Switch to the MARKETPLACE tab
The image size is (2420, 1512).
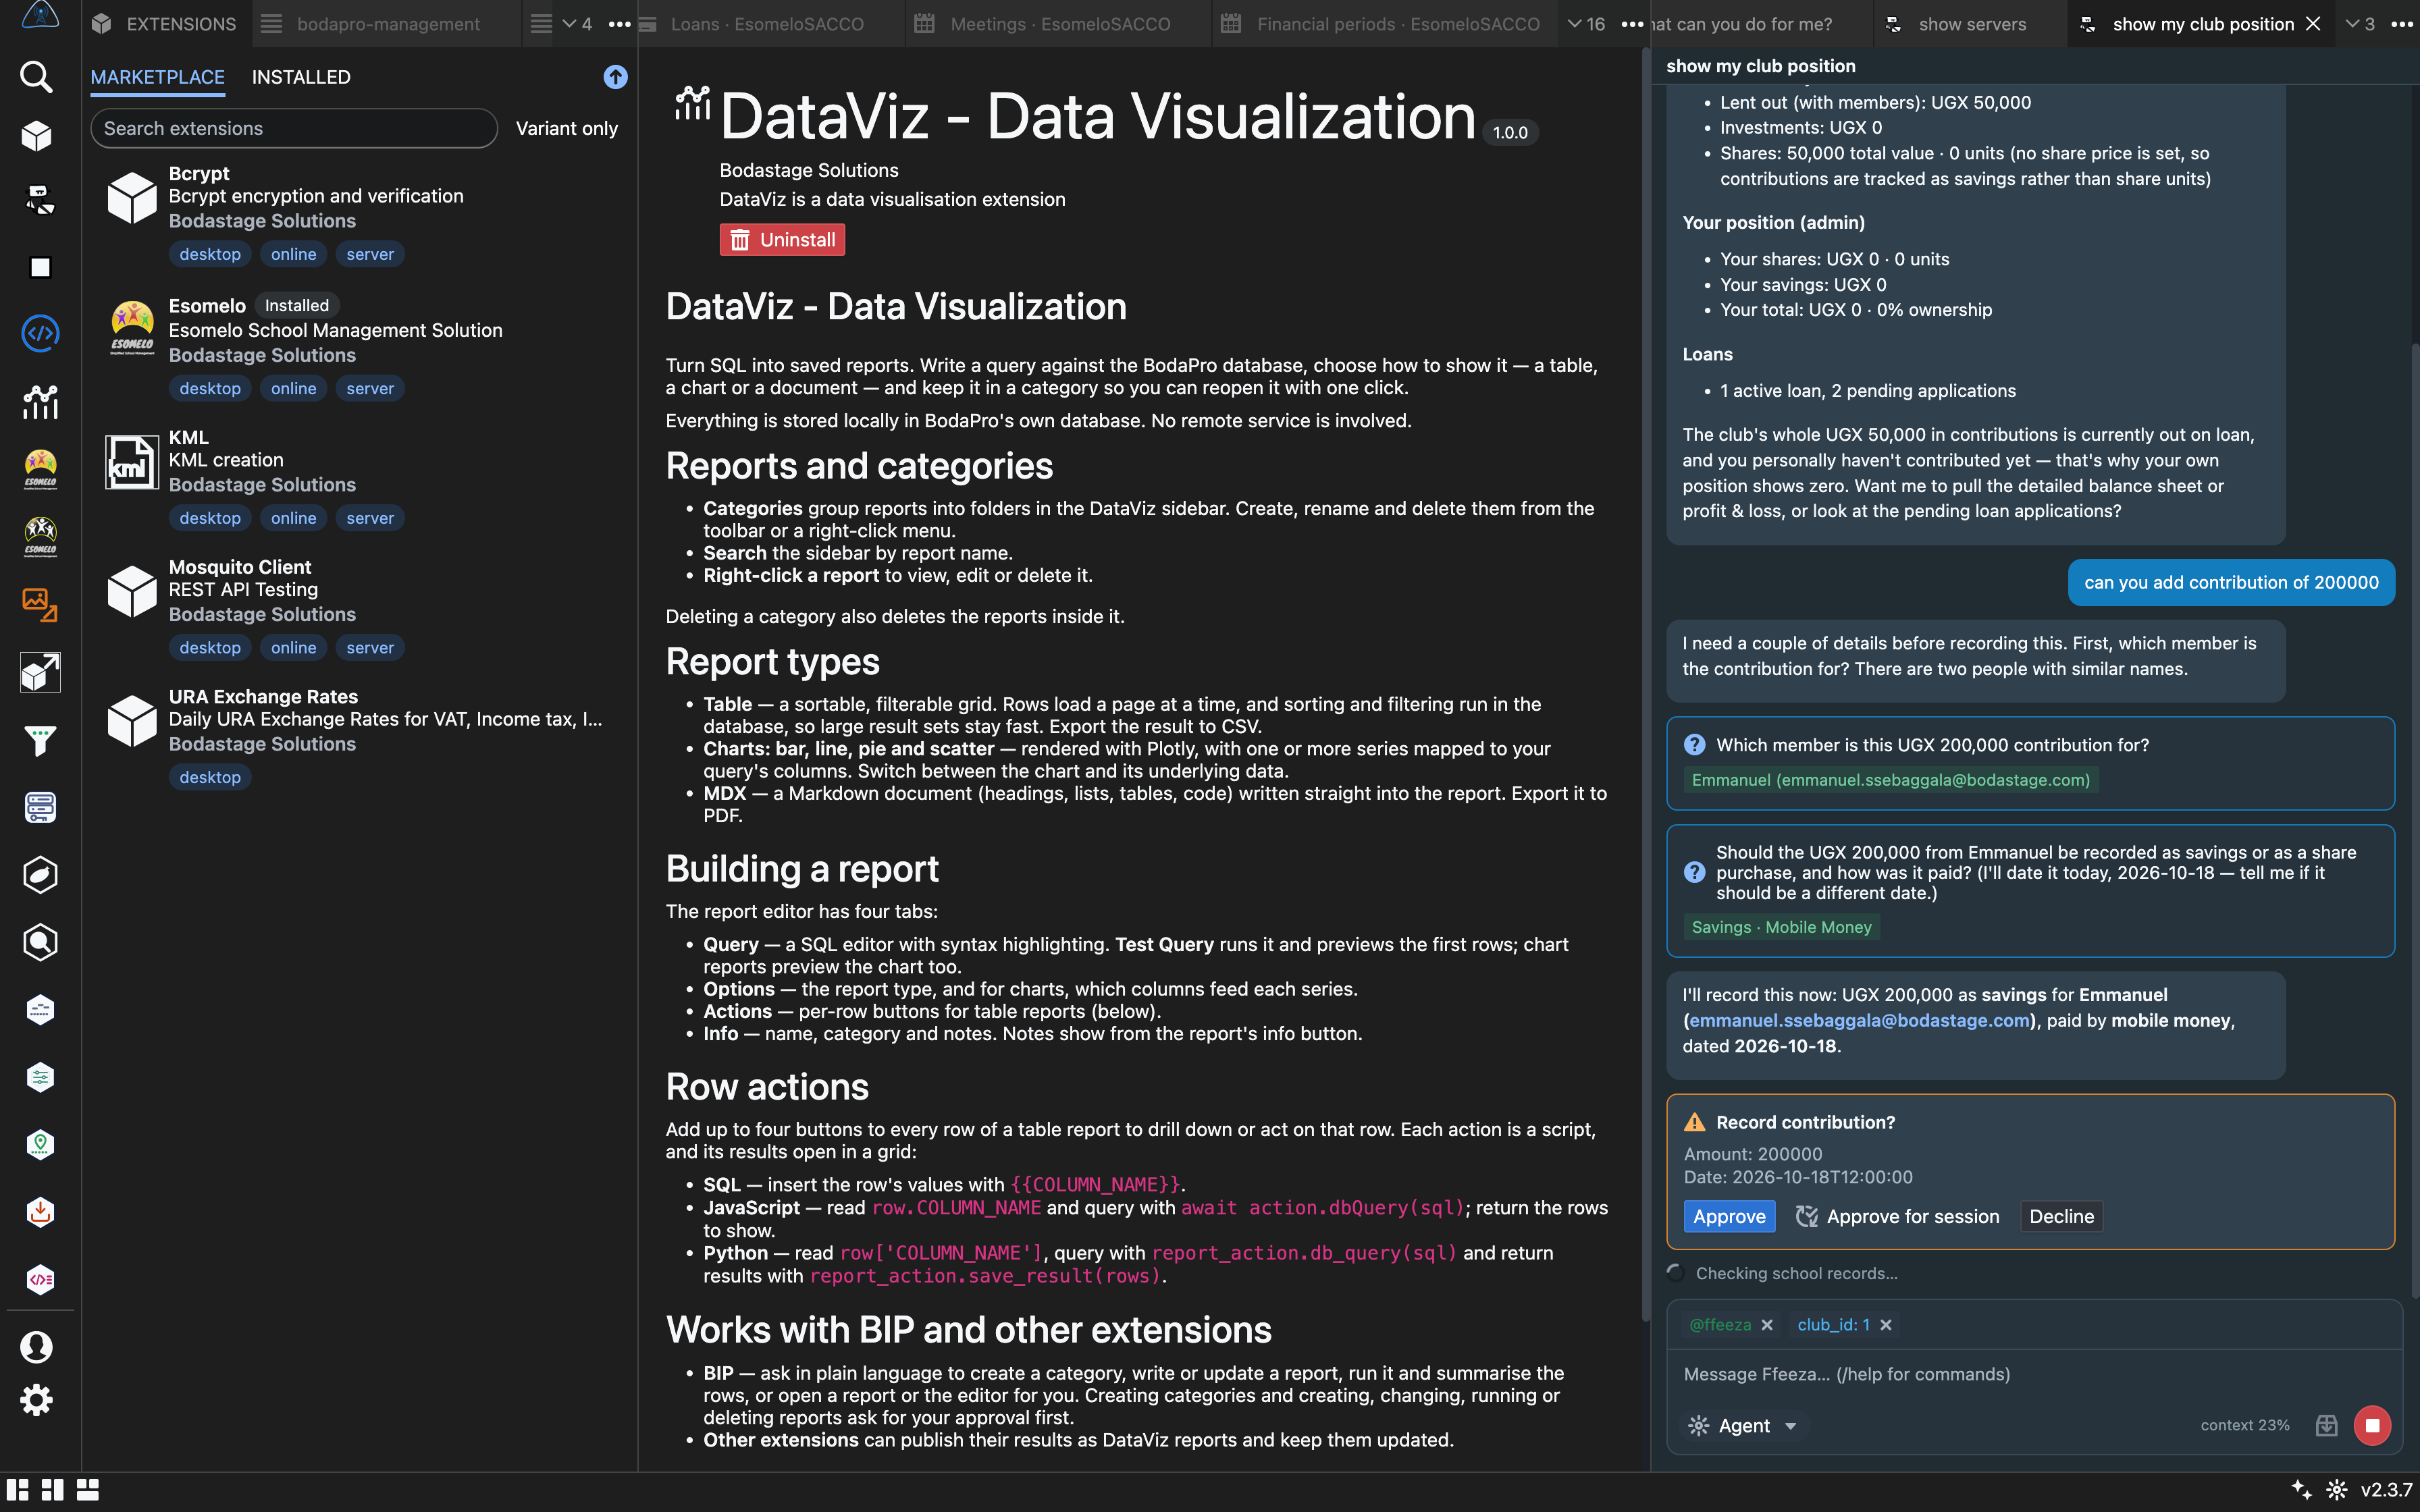(157, 77)
